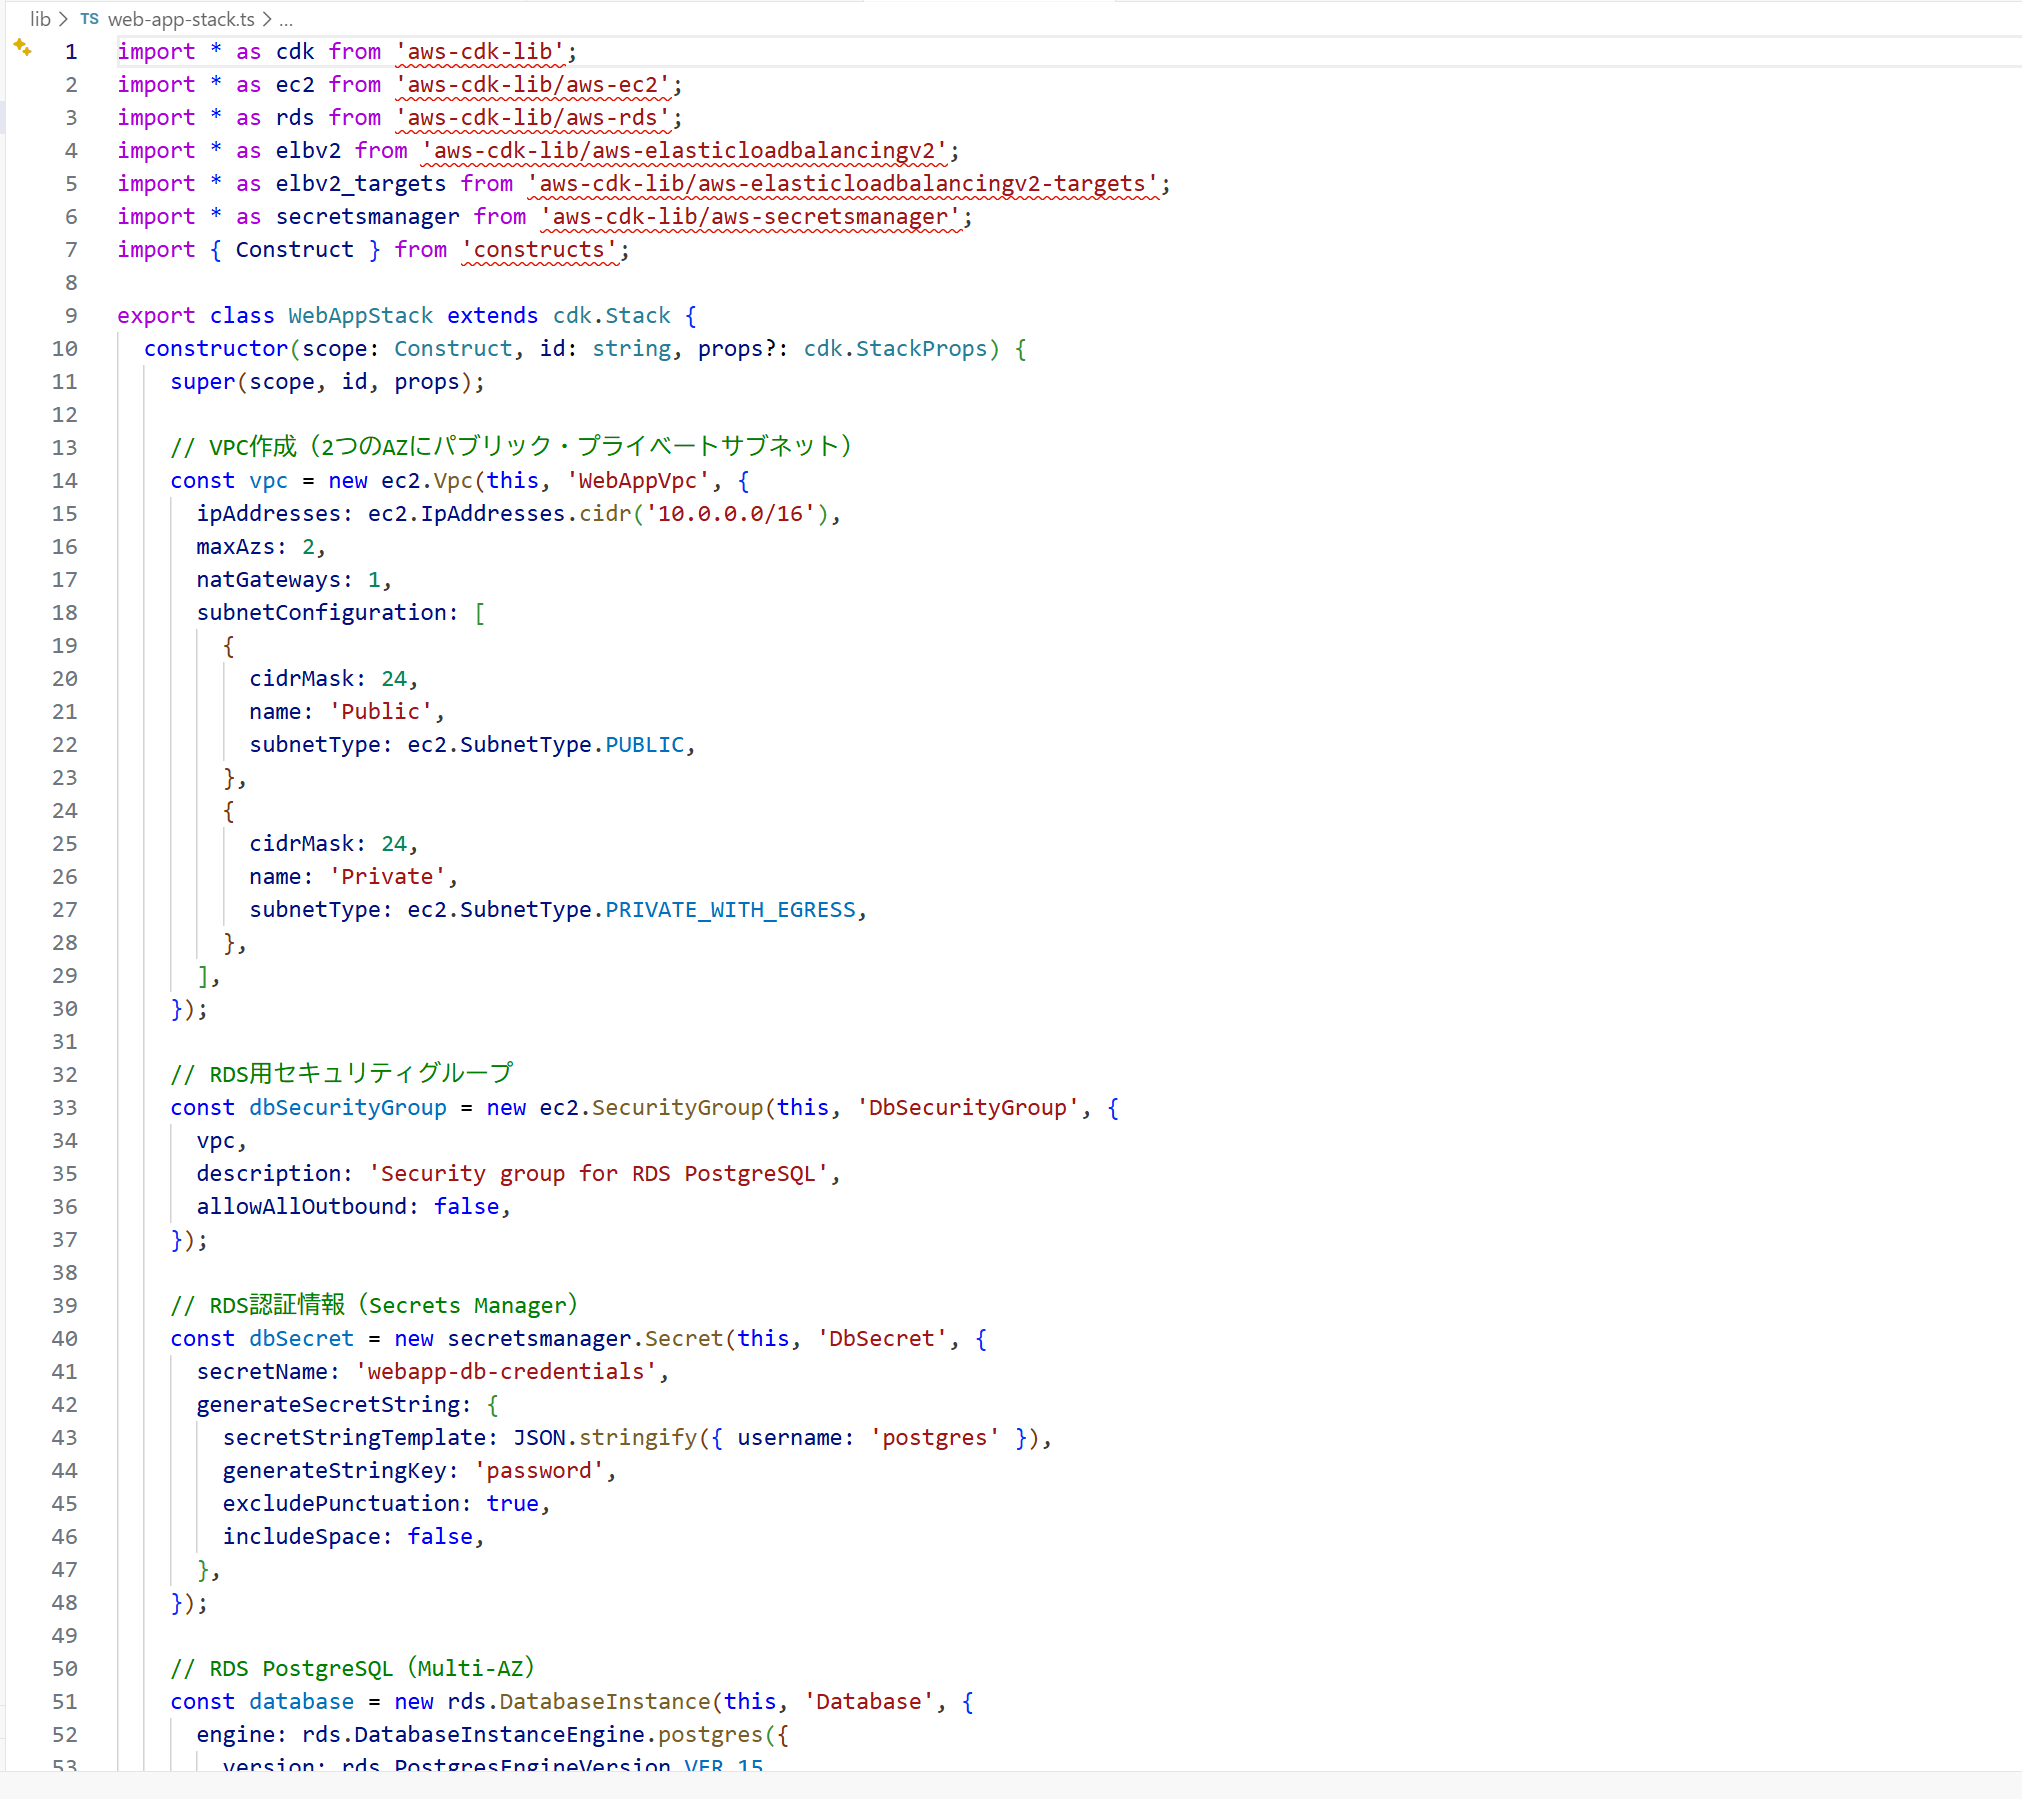Click the RDS PostgreSQL (Multi-AZ) comment

pyautogui.click(x=352, y=1668)
